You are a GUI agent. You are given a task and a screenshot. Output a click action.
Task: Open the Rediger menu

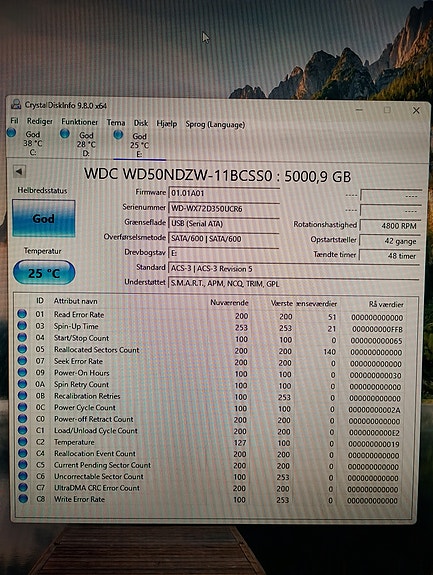click(40, 121)
